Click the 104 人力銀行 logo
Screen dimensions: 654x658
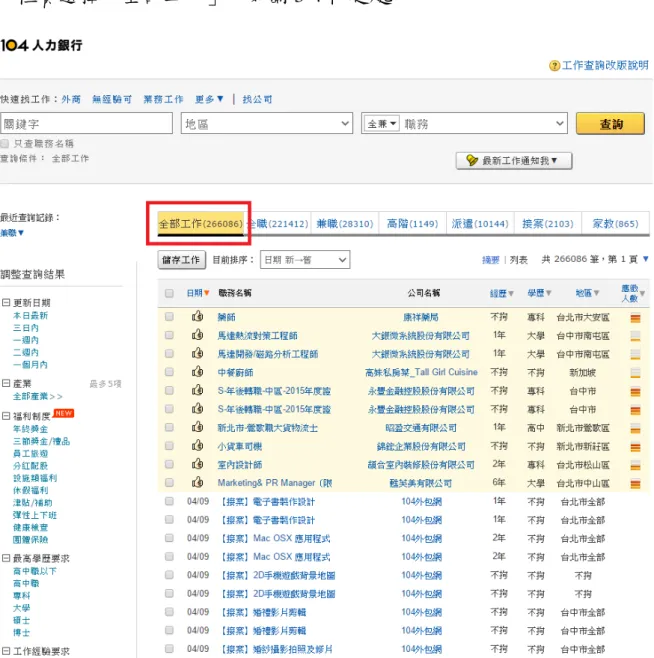pos(42,45)
